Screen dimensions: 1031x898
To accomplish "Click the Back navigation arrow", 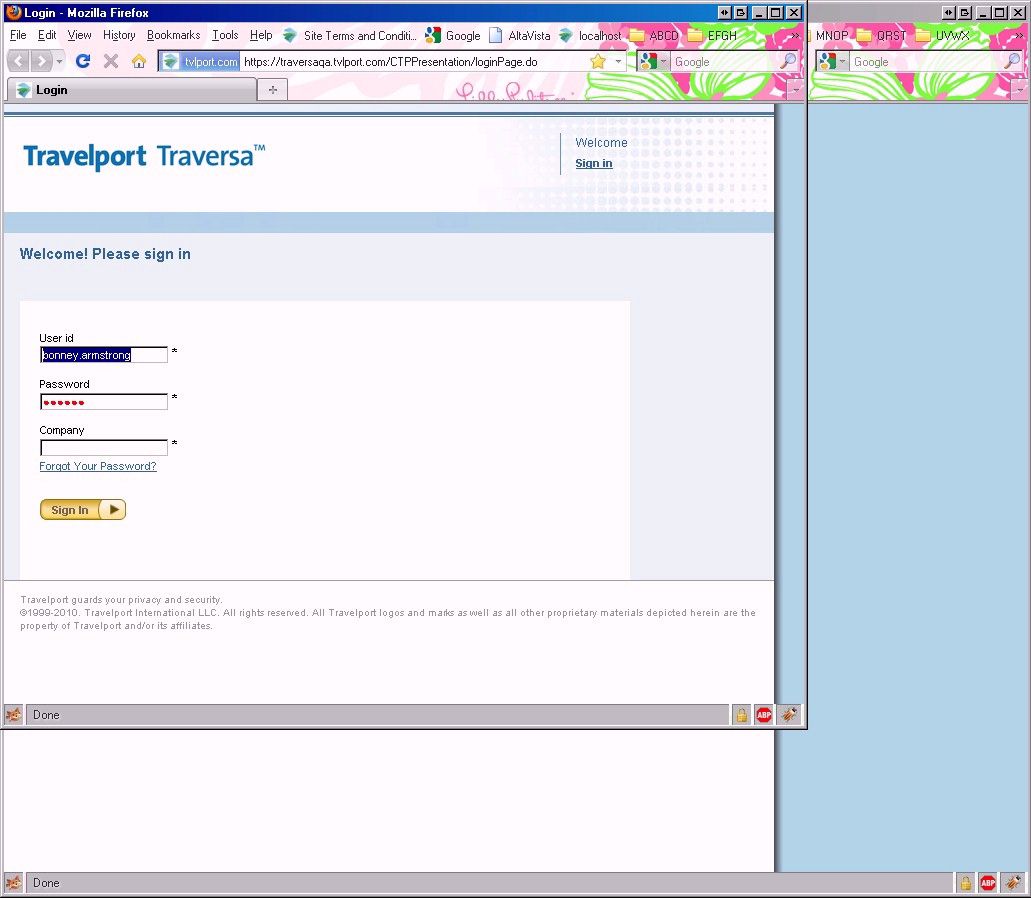I will [18, 61].
